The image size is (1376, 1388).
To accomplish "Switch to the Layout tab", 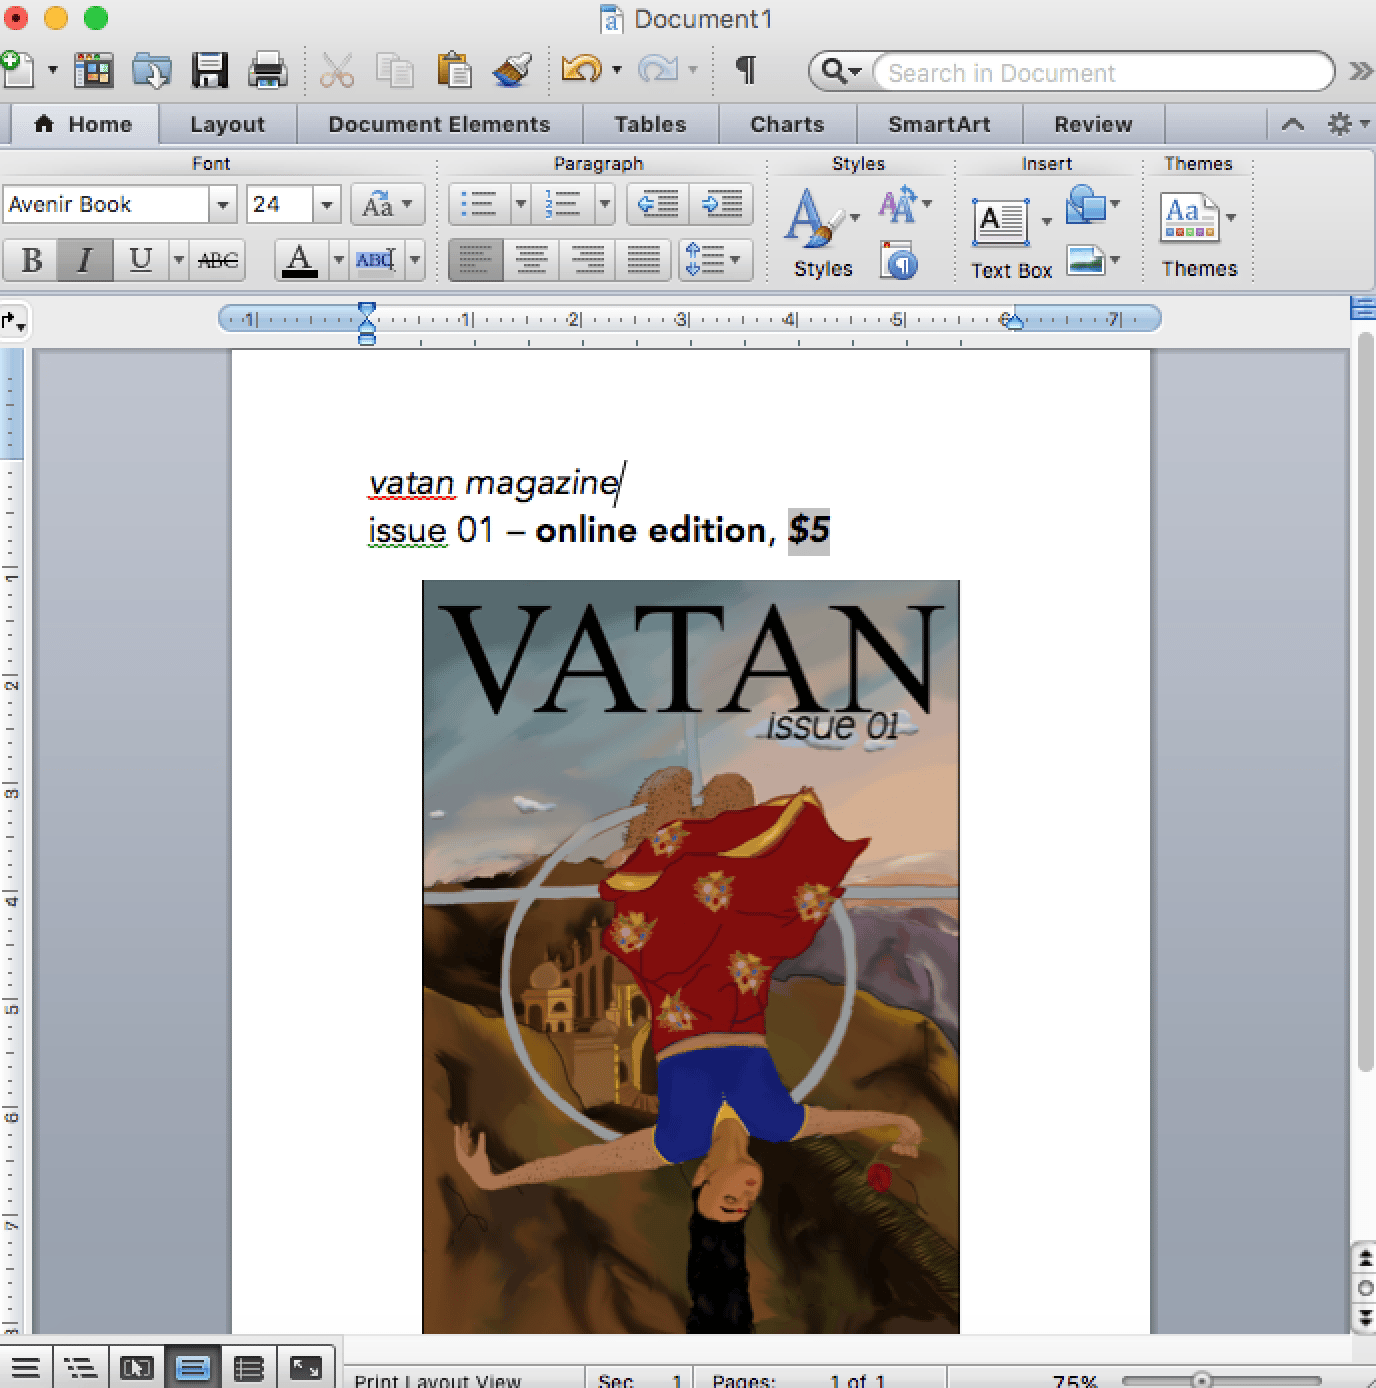I will pos(227,125).
